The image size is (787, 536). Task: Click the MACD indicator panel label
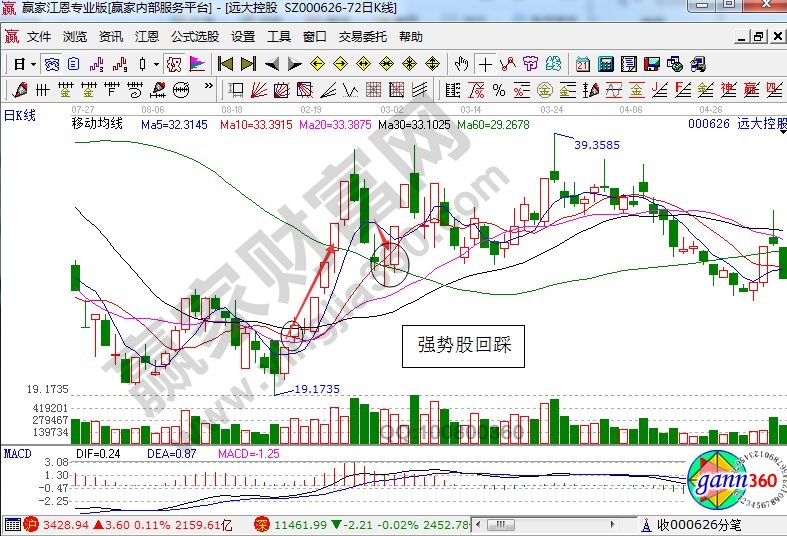pos(17,455)
